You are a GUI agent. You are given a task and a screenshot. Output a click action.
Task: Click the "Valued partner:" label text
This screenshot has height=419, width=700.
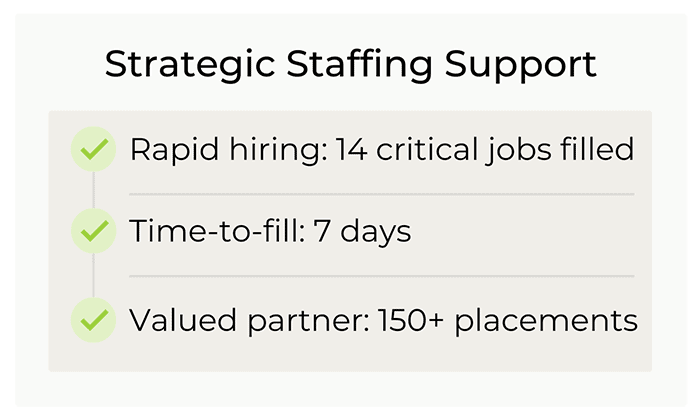tap(250, 321)
